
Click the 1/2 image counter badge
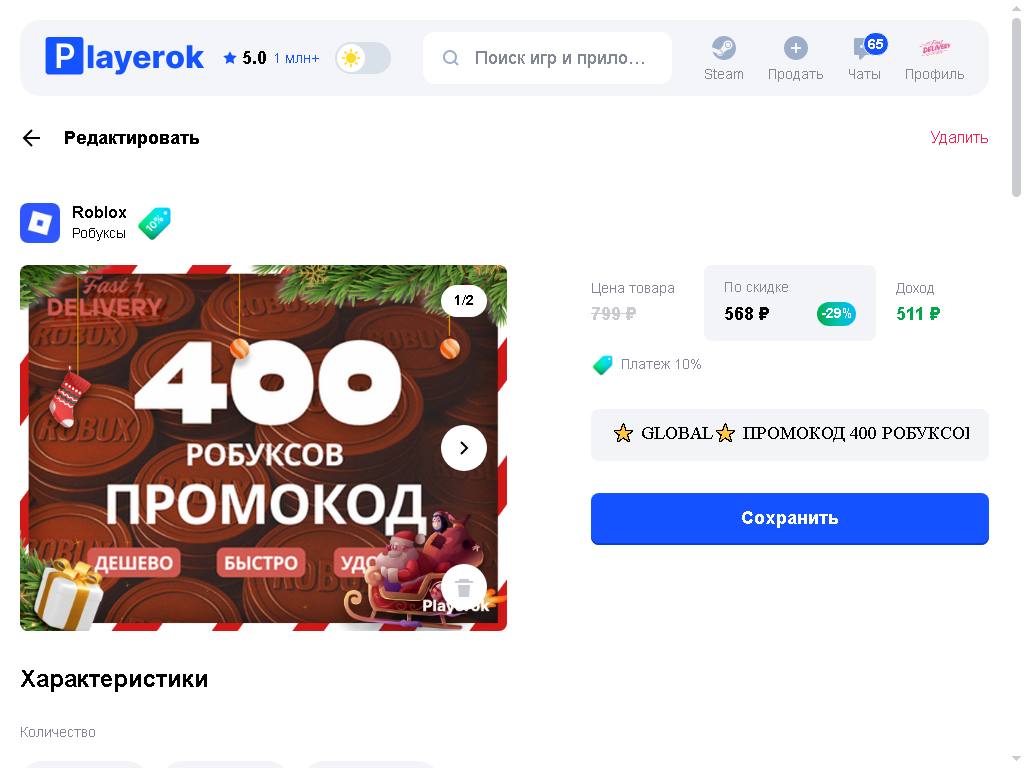[x=464, y=300]
